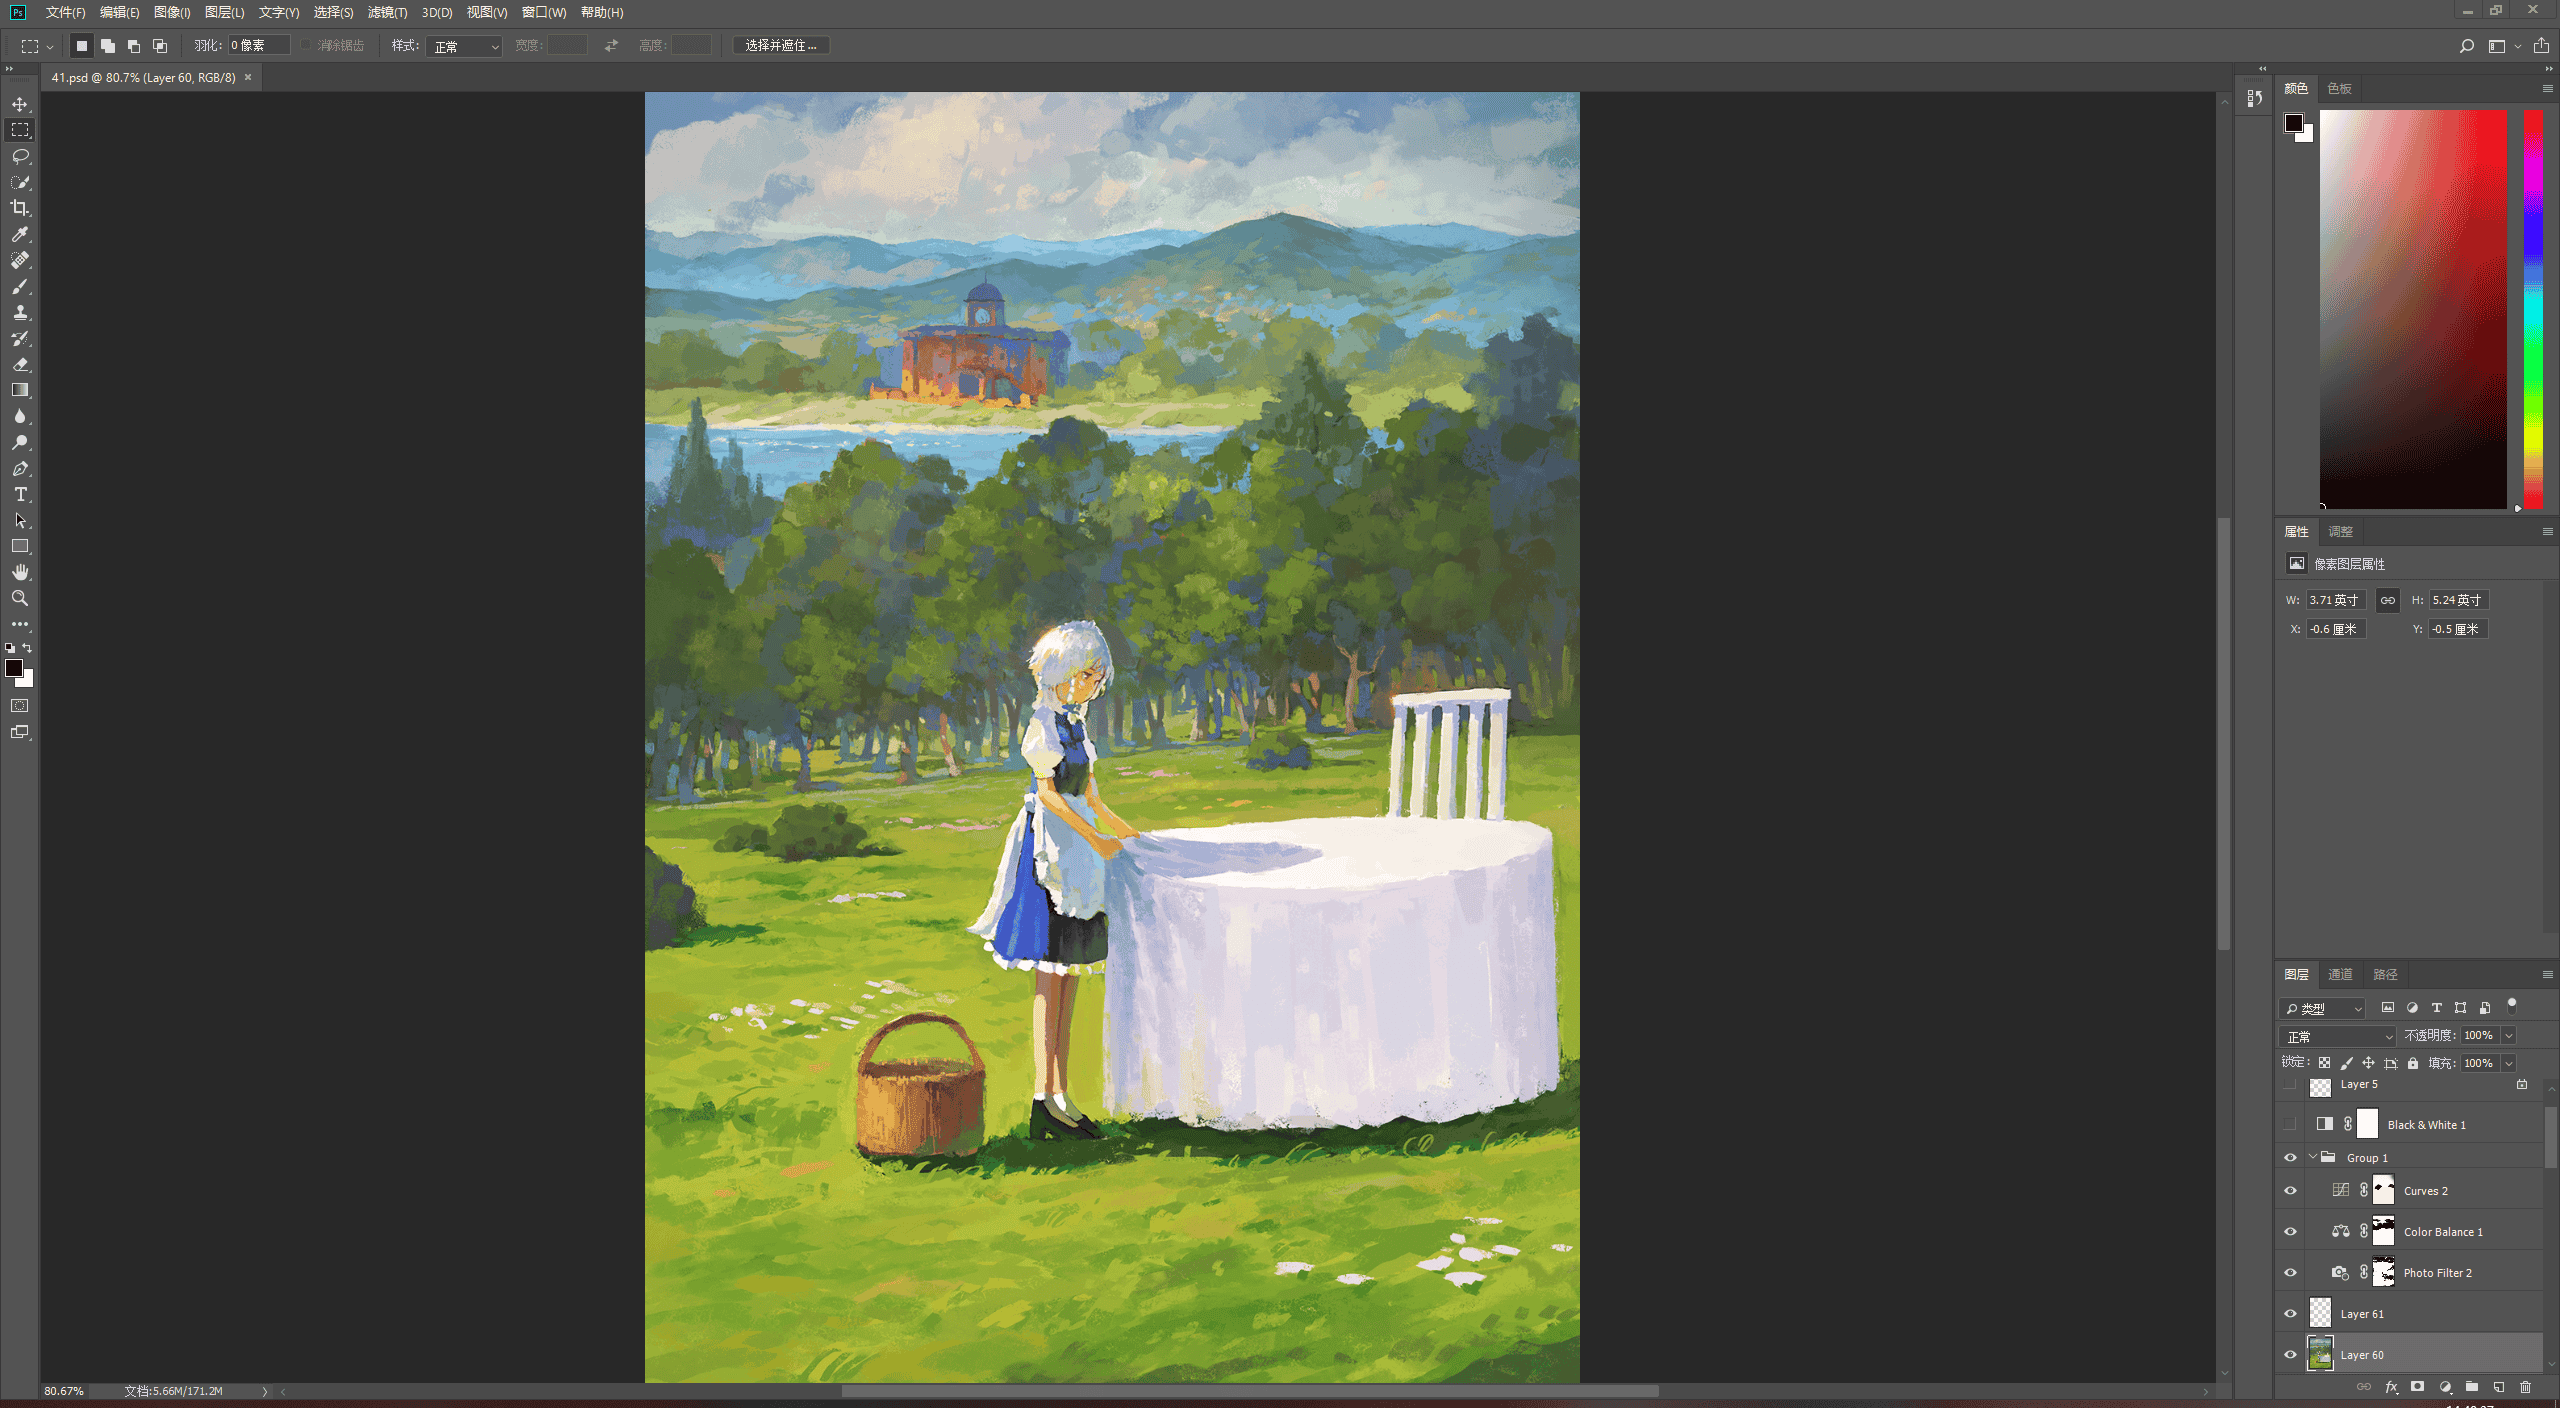The width and height of the screenshot is (2560, 1408).
Task: Select the Lasso tool
Action: pos(20,156)
